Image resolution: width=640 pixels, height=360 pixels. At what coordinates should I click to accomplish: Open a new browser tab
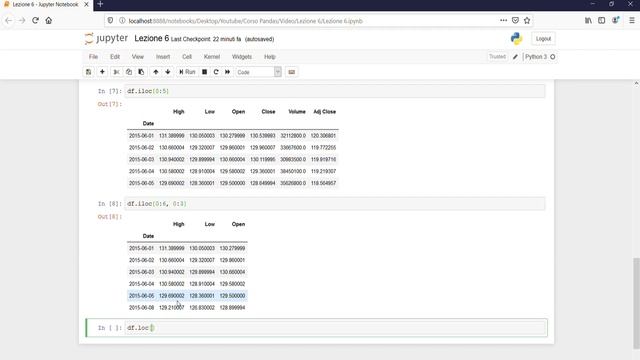pyautogui.click(x=100, y=4)
